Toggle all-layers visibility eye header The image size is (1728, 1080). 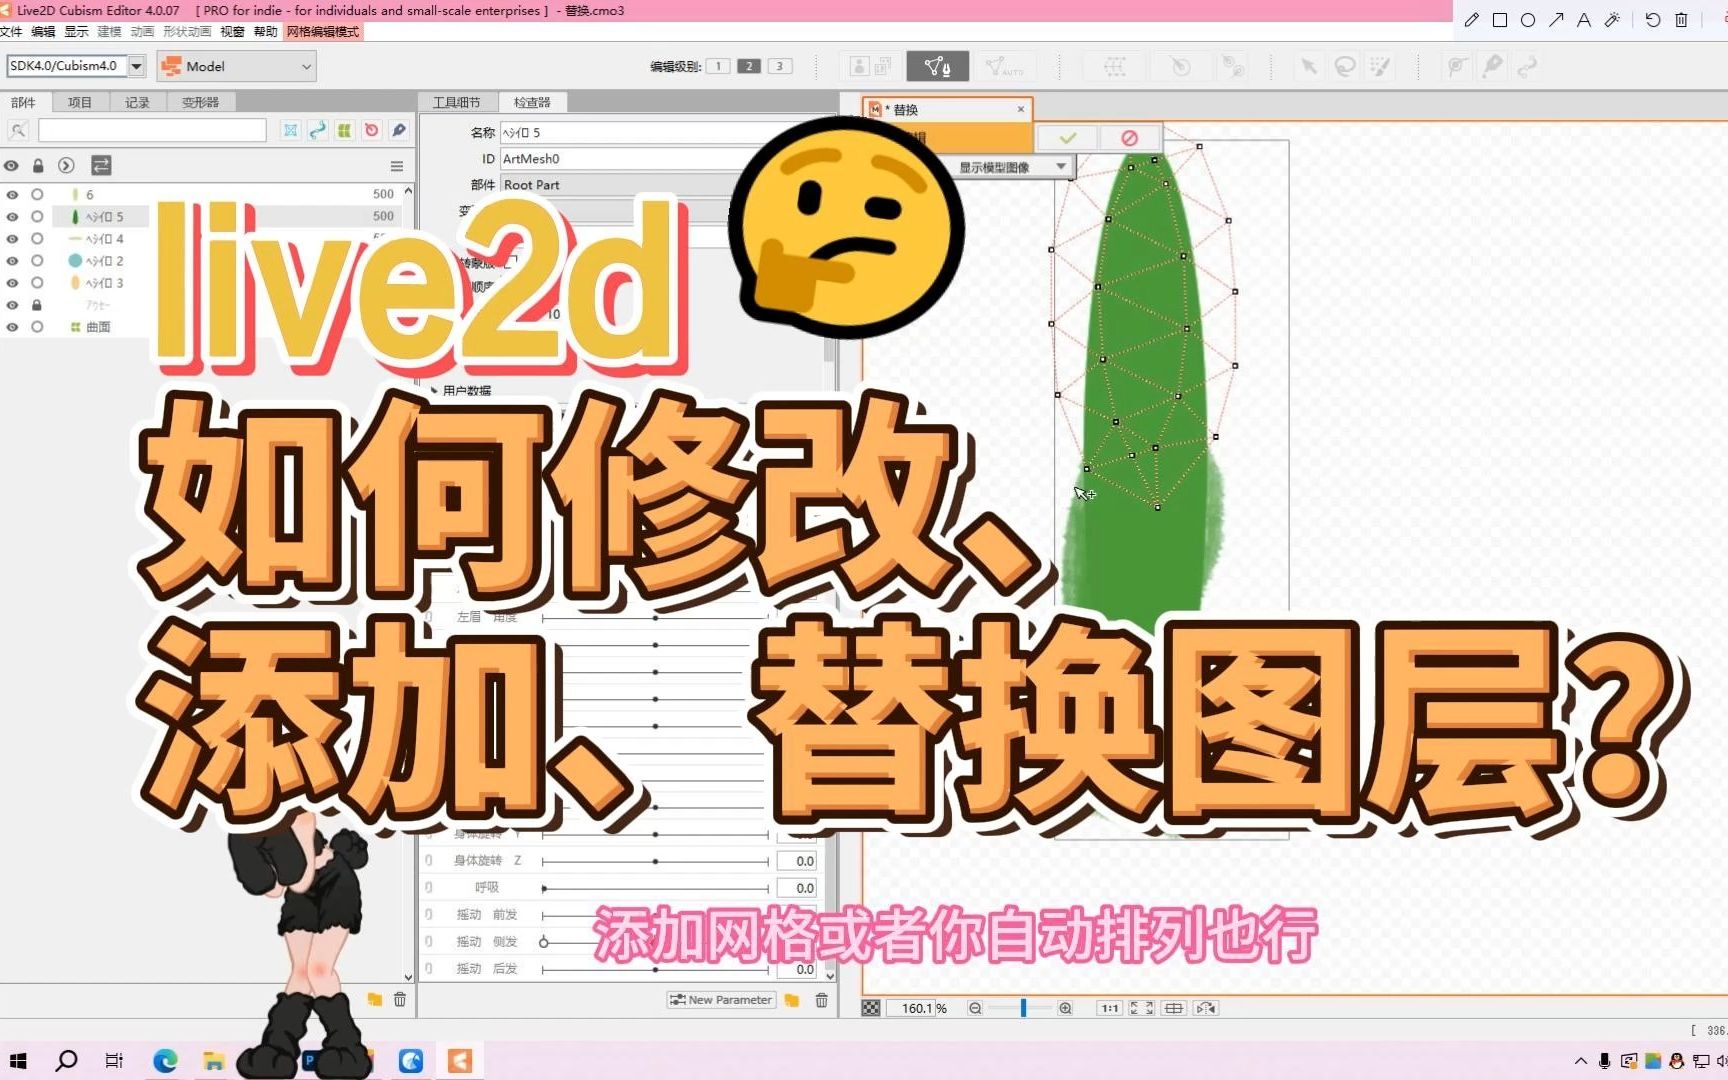11,166
